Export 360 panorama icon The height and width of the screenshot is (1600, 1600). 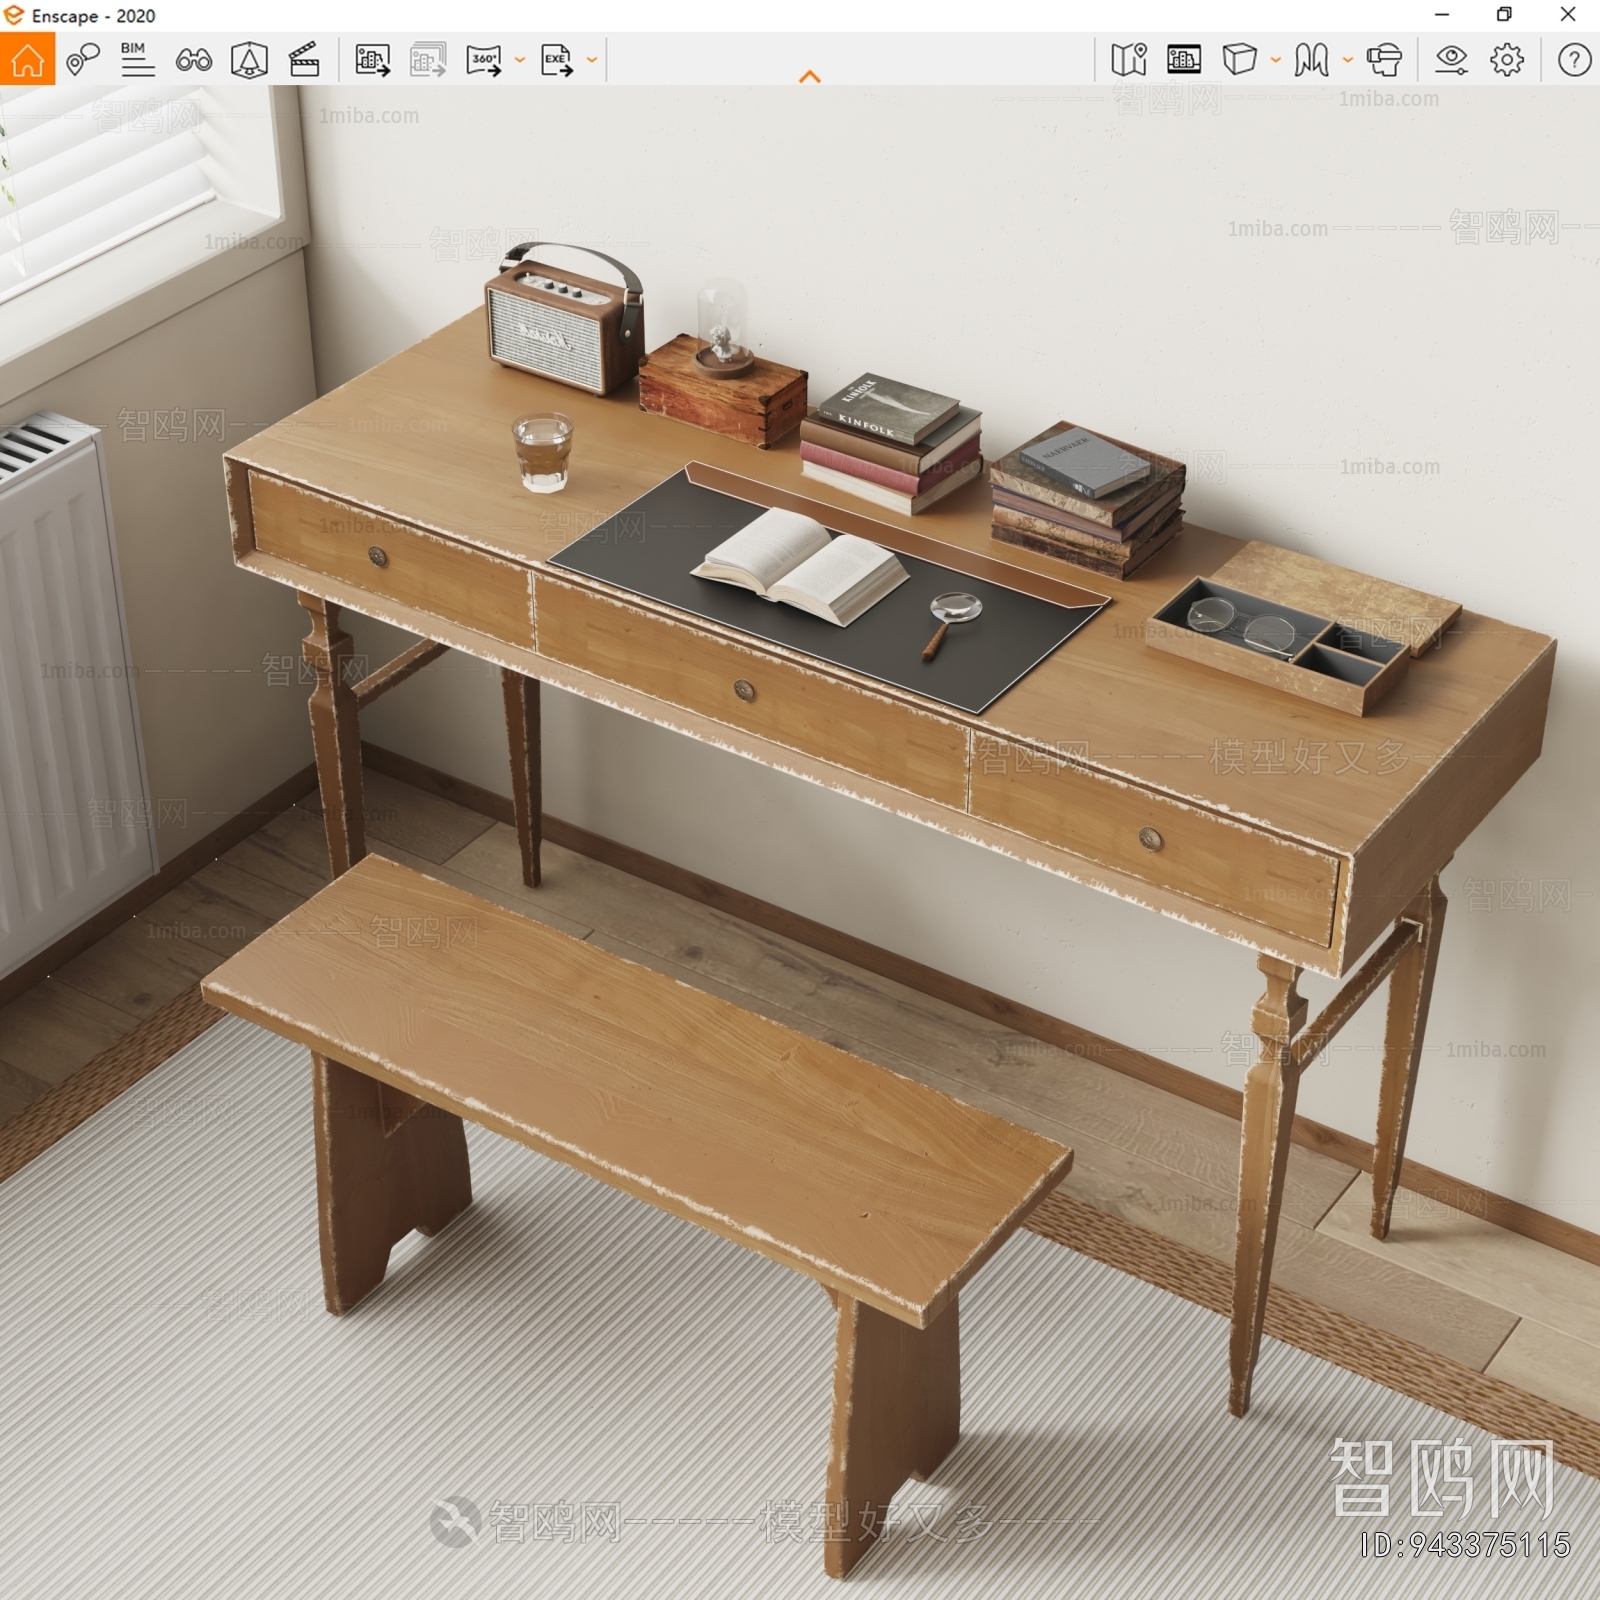point(484,60)
